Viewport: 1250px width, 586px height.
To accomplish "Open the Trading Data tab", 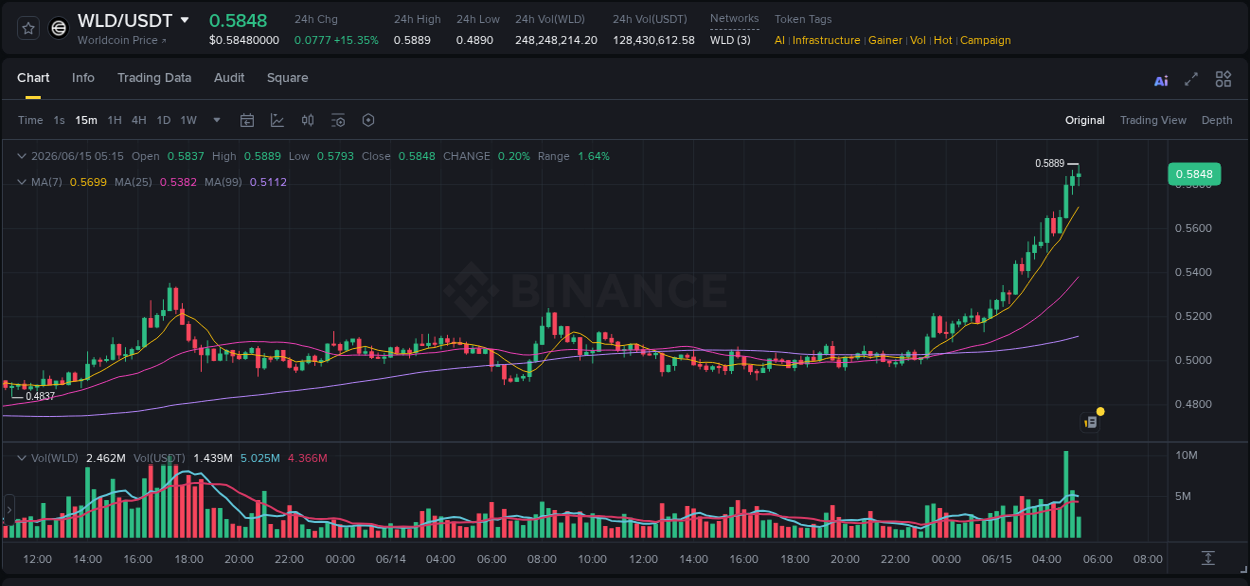I will [x=154, y=78].
